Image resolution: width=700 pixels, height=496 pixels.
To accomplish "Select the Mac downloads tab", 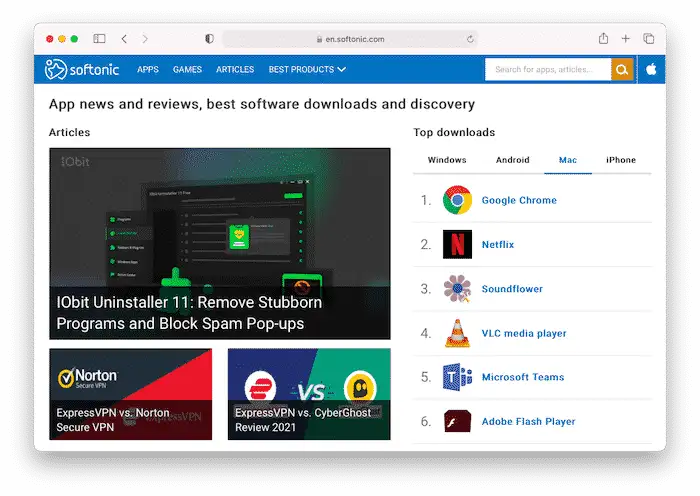I will tap(568, 160).
